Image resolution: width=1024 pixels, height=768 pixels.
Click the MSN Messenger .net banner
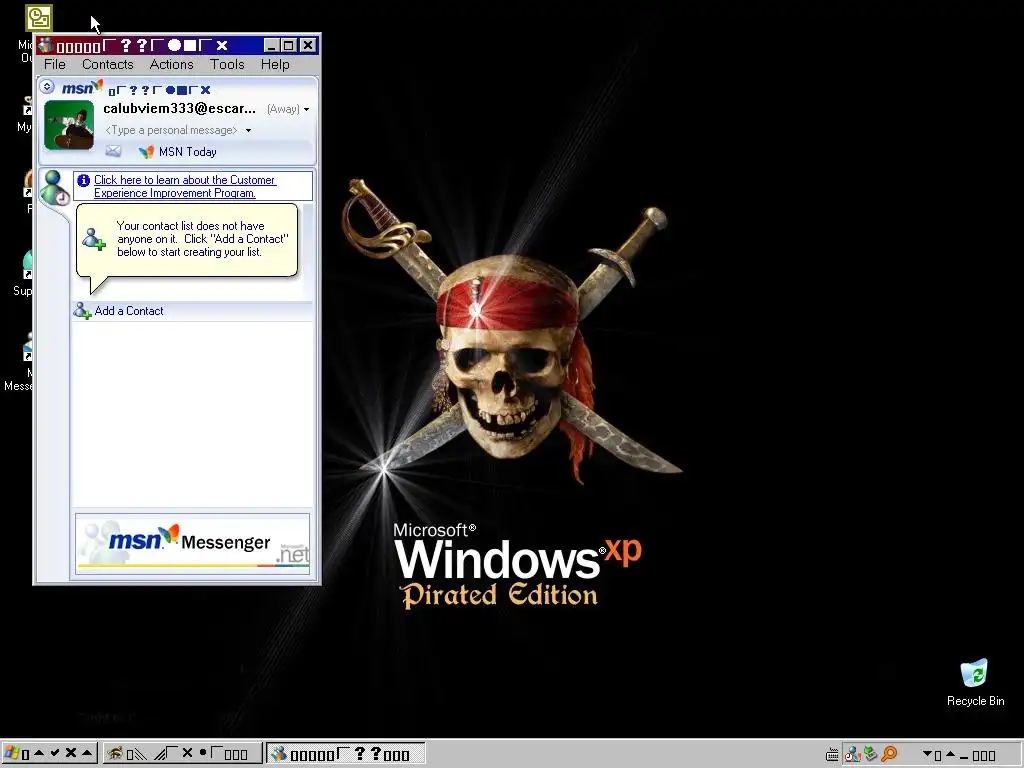[193, 544]
